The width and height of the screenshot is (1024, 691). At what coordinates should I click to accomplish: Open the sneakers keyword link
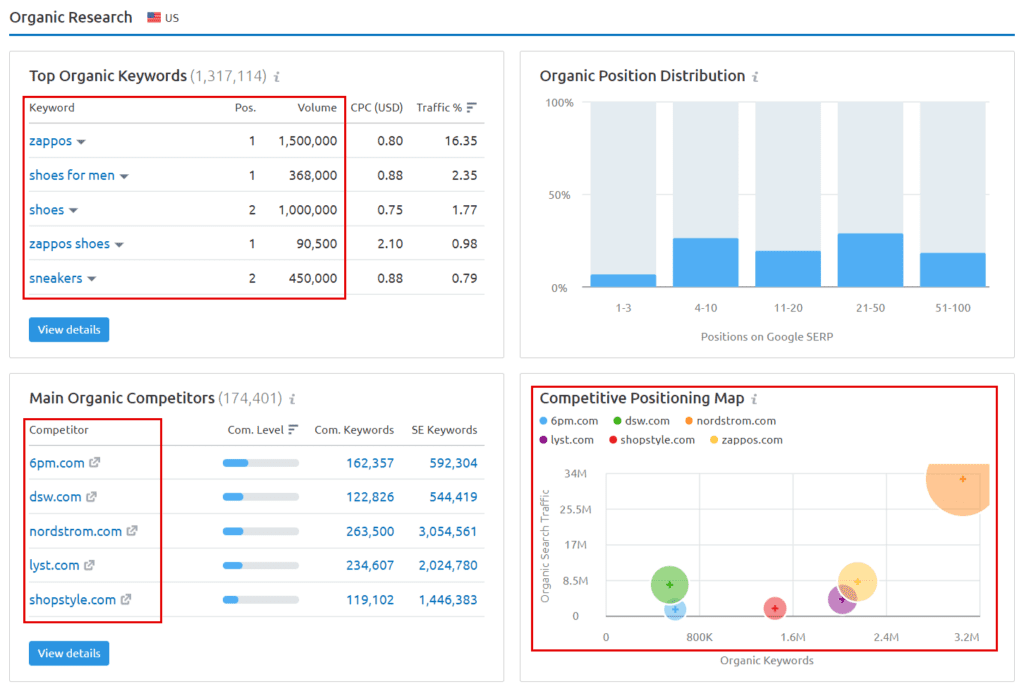(56, 278)
